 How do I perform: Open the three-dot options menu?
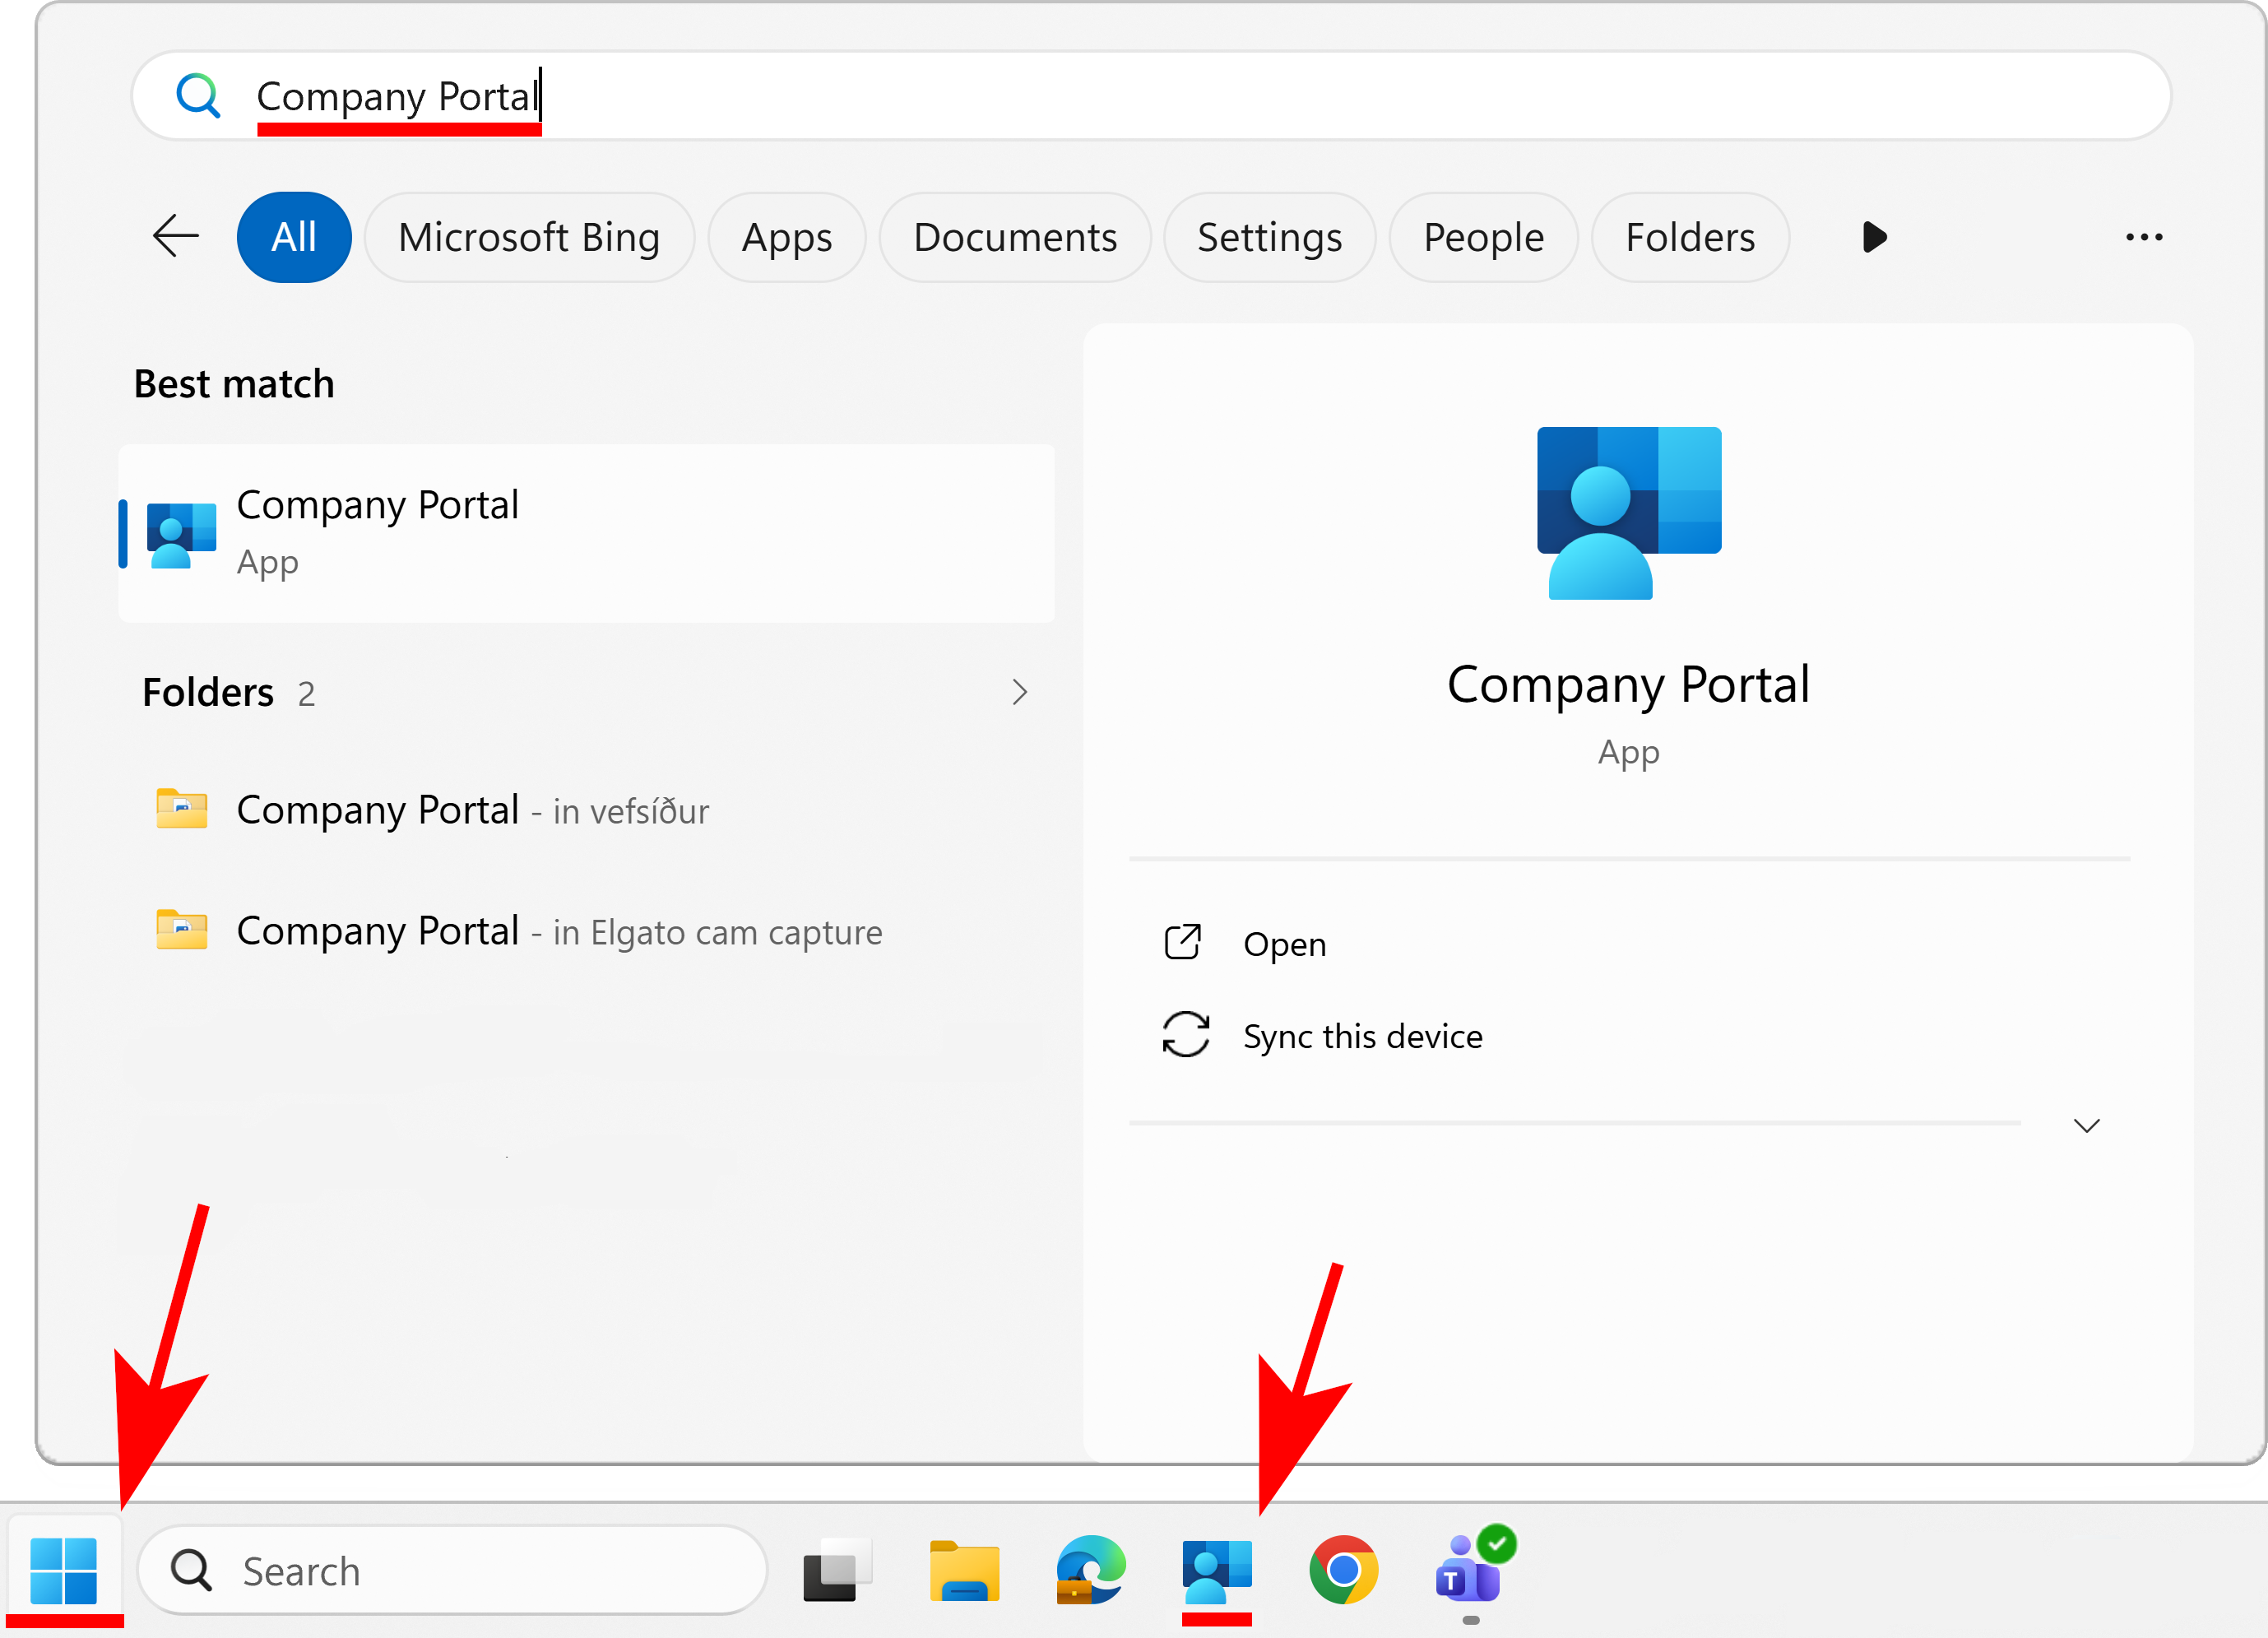coord(2144,237)
